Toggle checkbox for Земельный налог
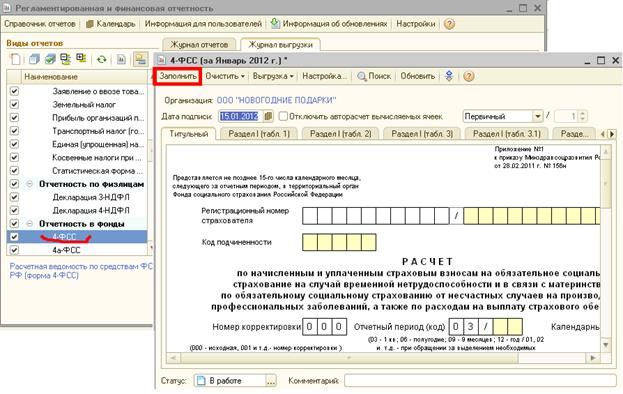This screenshot has width=623, height=394. 14,104
